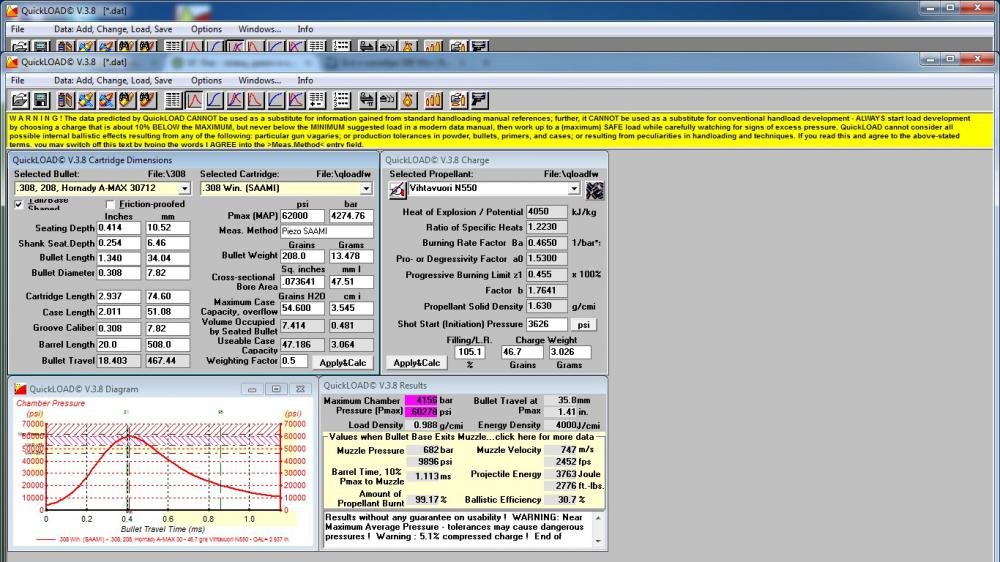
Task: Open Data: Add, Change, Load, Save menu in front window
Action: [x=113, y=80]
